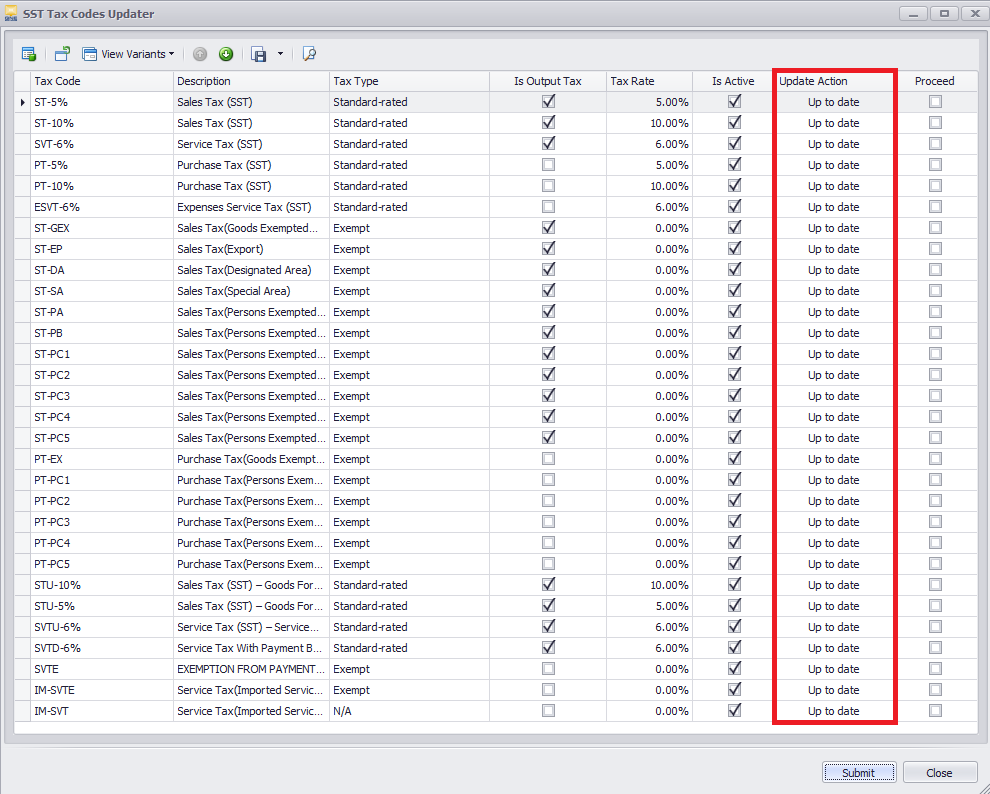
Task: Open the magnifier preview toolbar icon
Action: pyautogui.click(x=309, y=54)
